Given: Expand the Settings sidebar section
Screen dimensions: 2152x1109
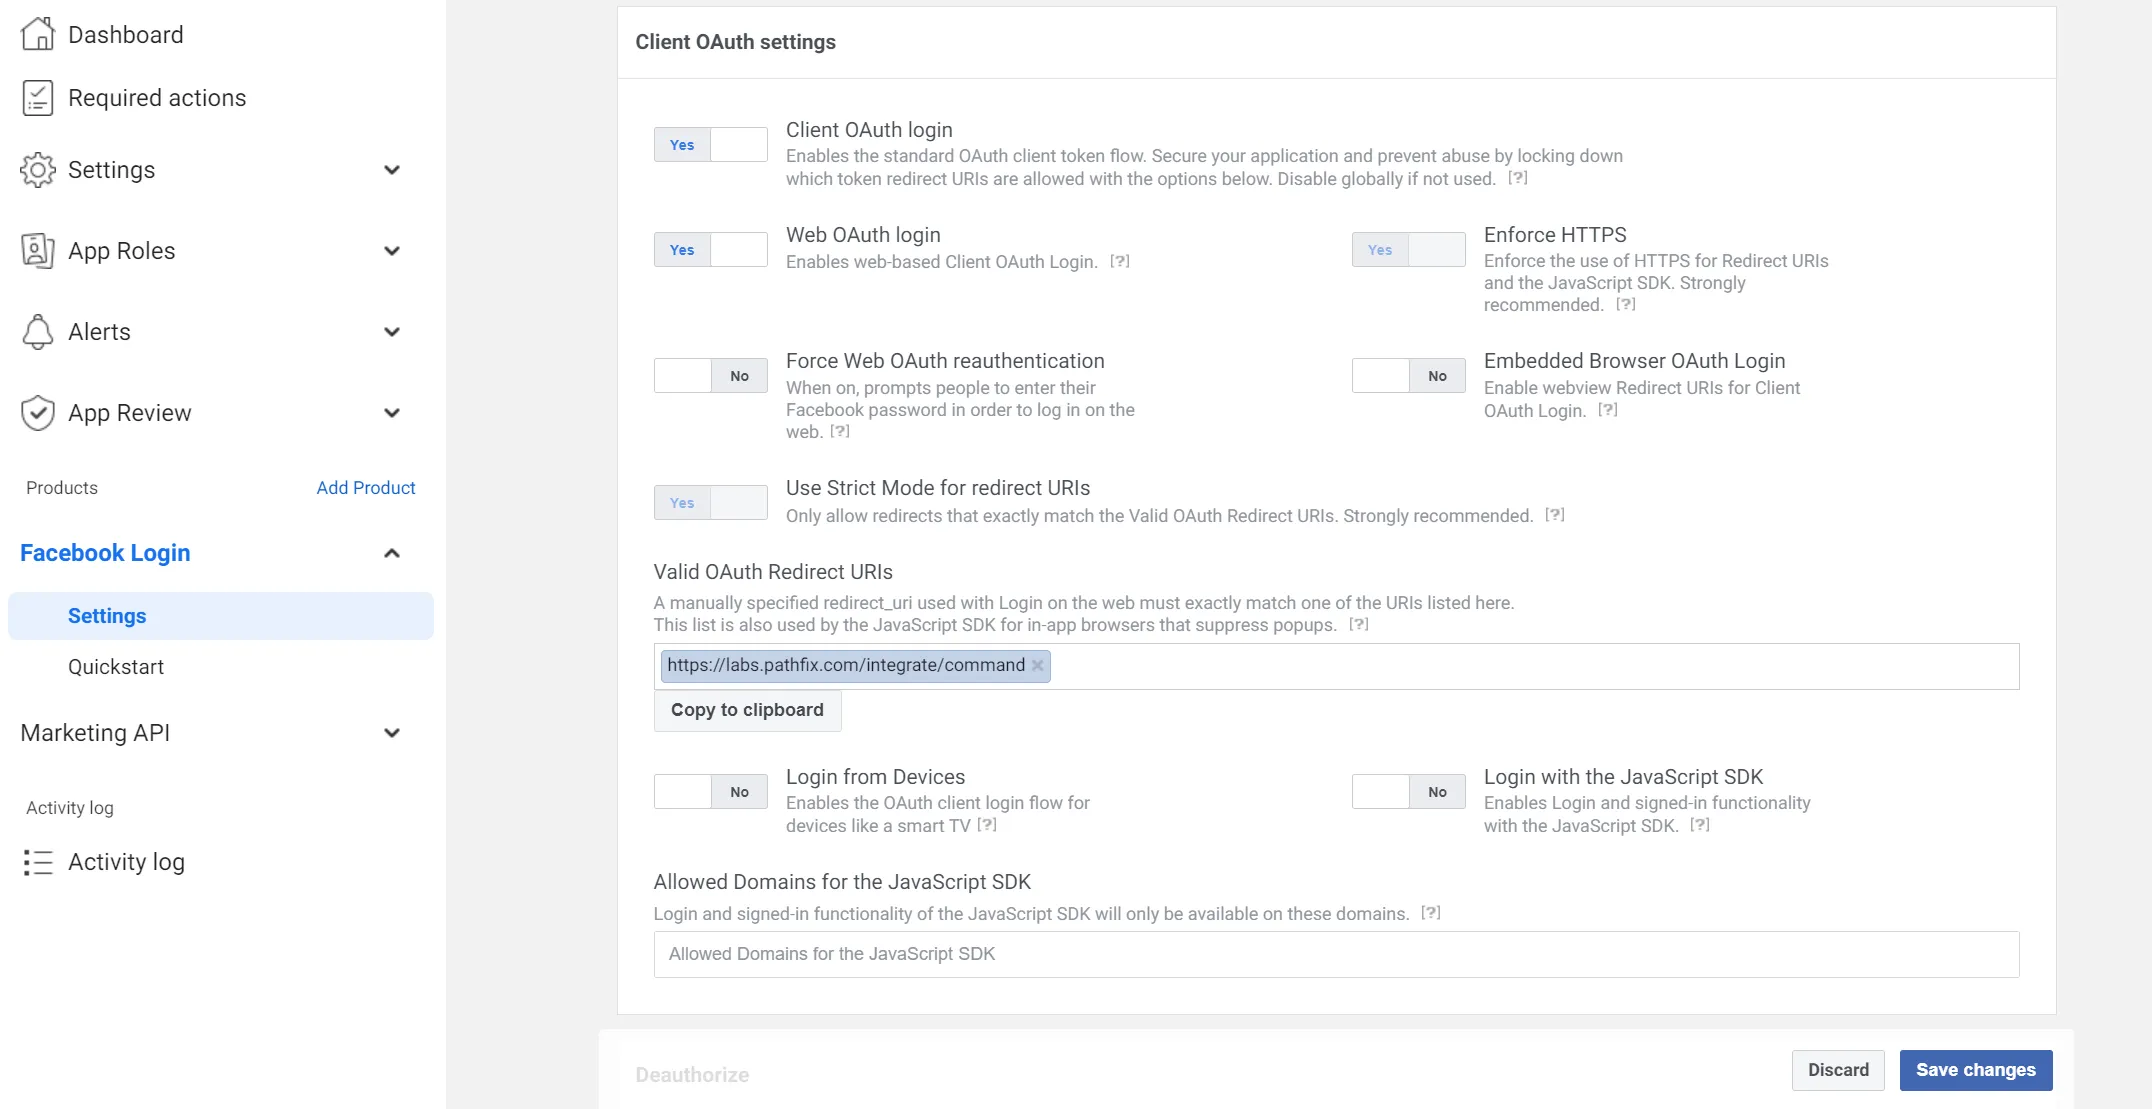Looking at the screenshot, I should coord(392,170).
